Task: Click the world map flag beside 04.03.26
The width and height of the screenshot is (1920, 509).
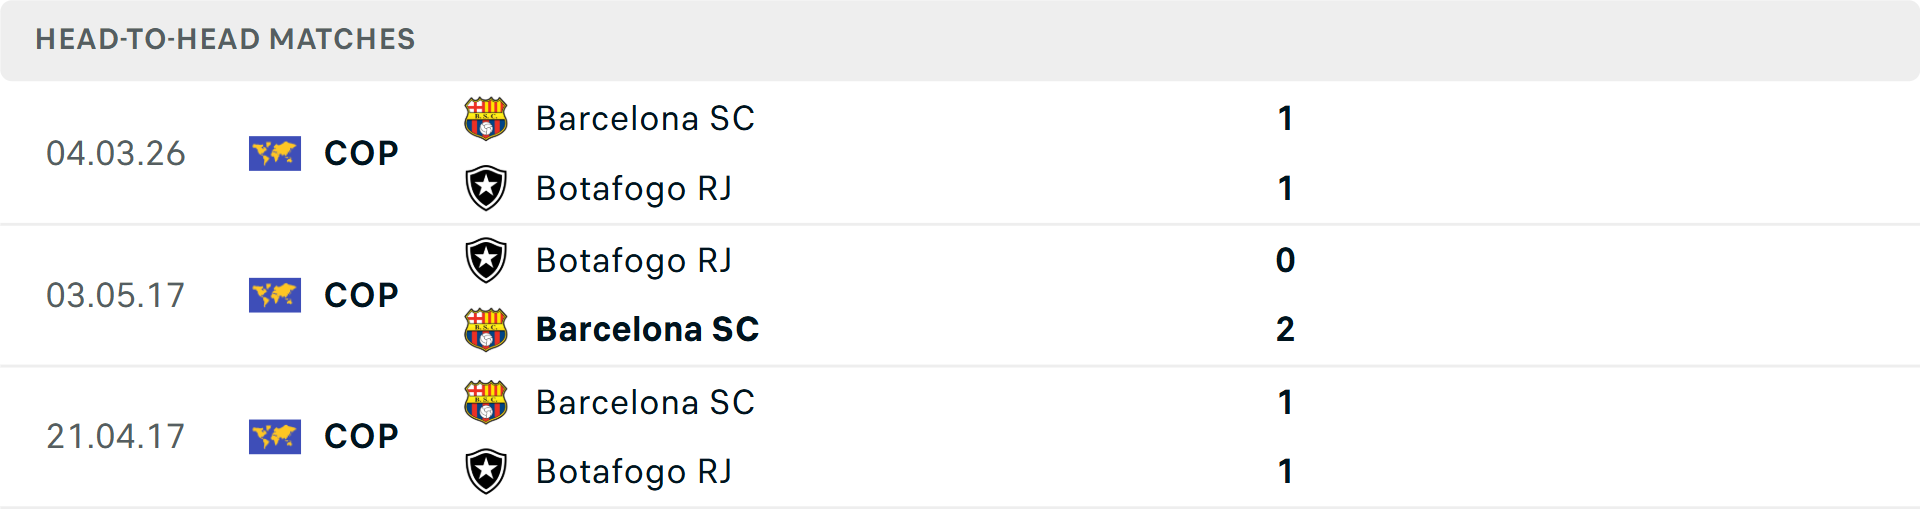Action: click(275, 153)
